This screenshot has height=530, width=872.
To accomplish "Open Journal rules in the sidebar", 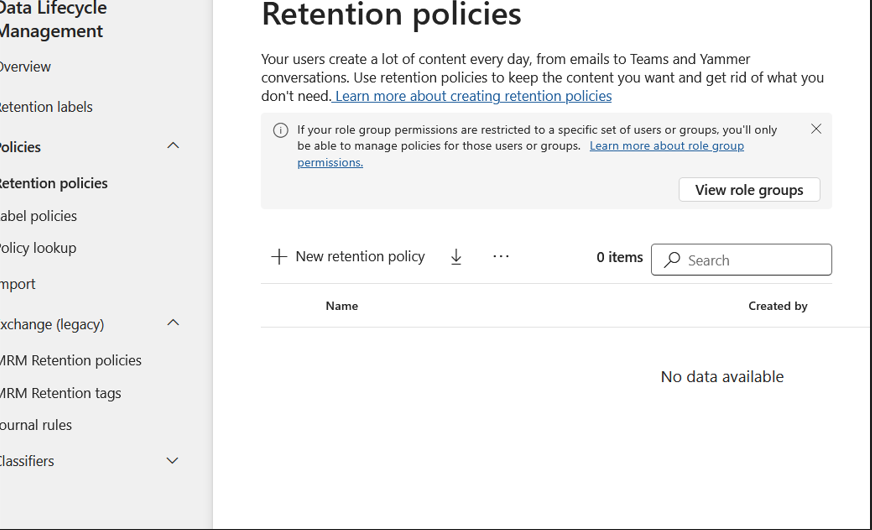I will [36, 425].
